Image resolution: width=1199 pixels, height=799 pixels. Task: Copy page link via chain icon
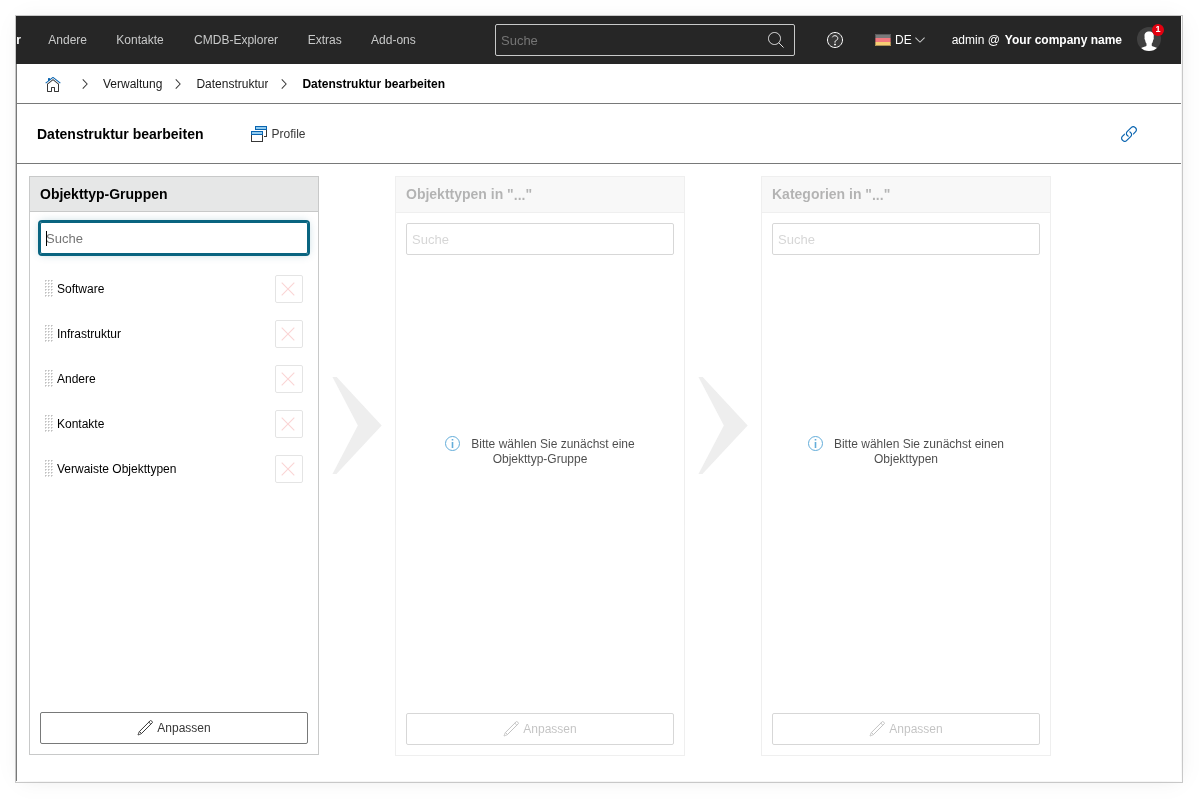(x=1128, y=134)
